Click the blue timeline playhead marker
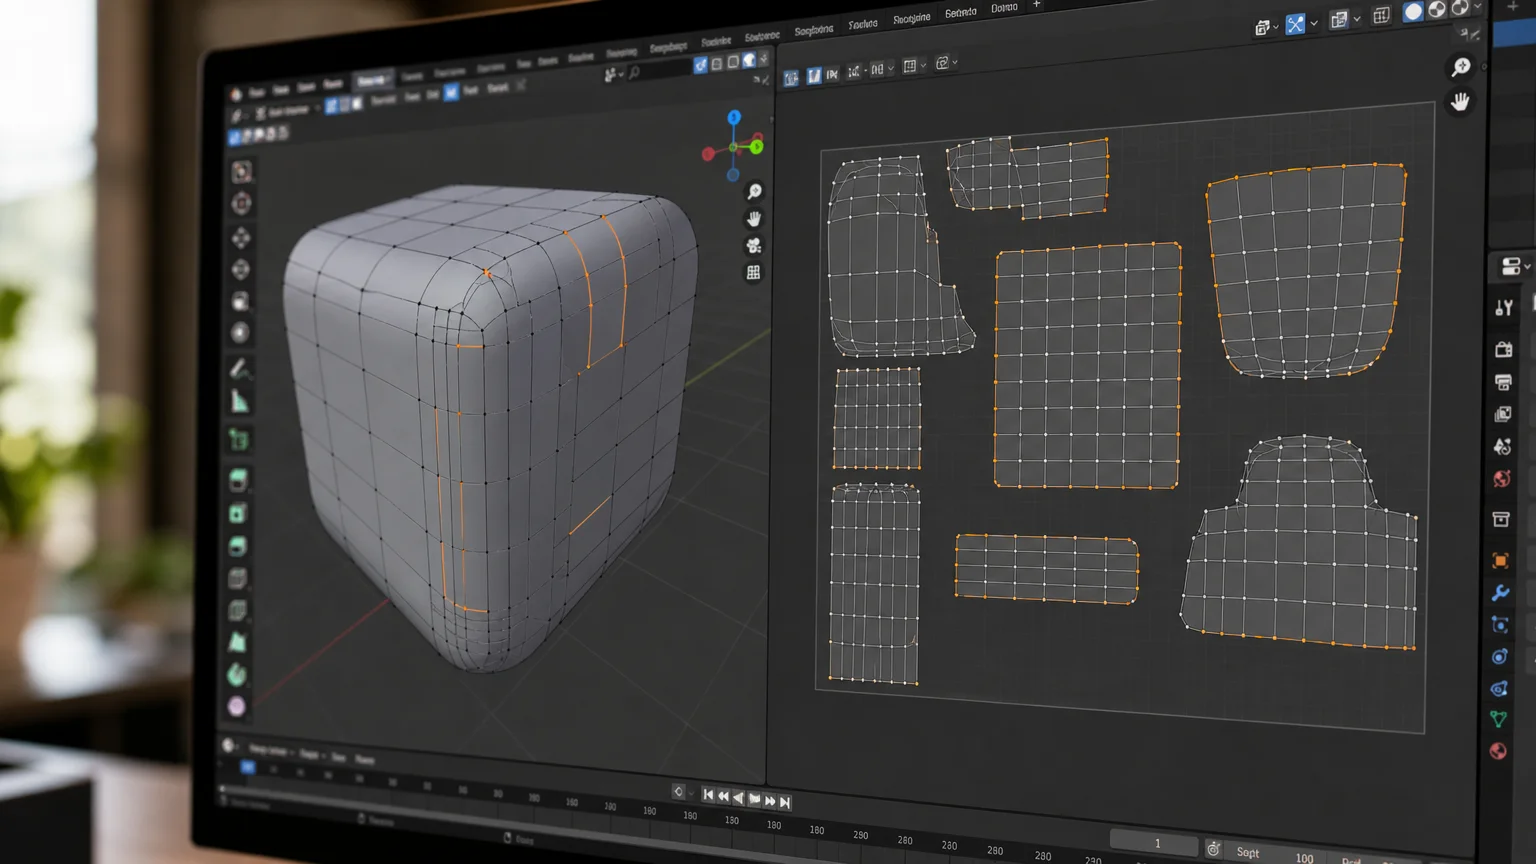The height and width of the screenshot is (864, 1536). pyautogui.click(x=247, y=767)
